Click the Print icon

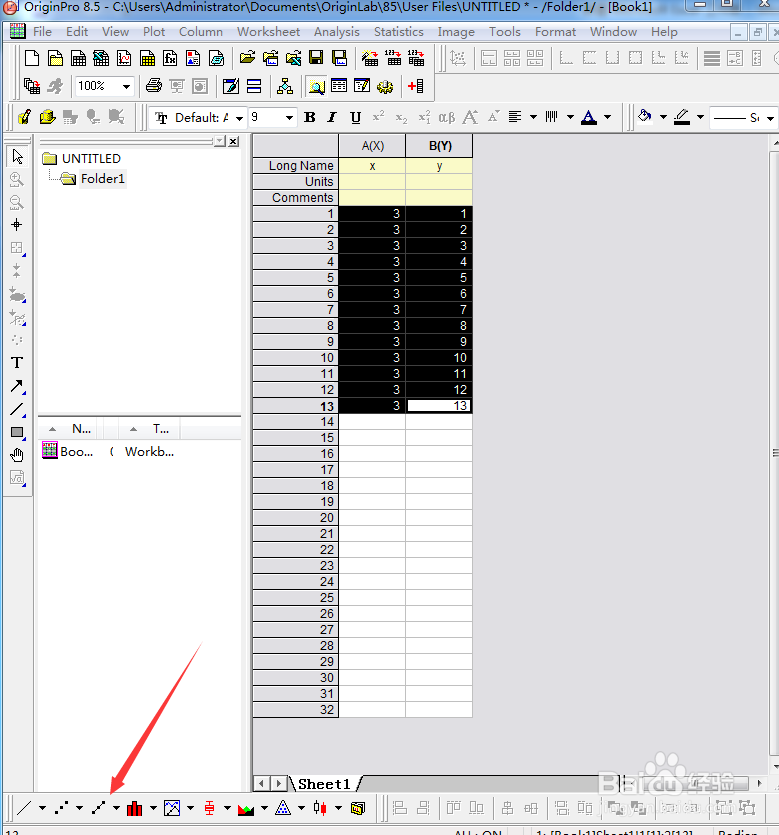[x=154, y=86]
